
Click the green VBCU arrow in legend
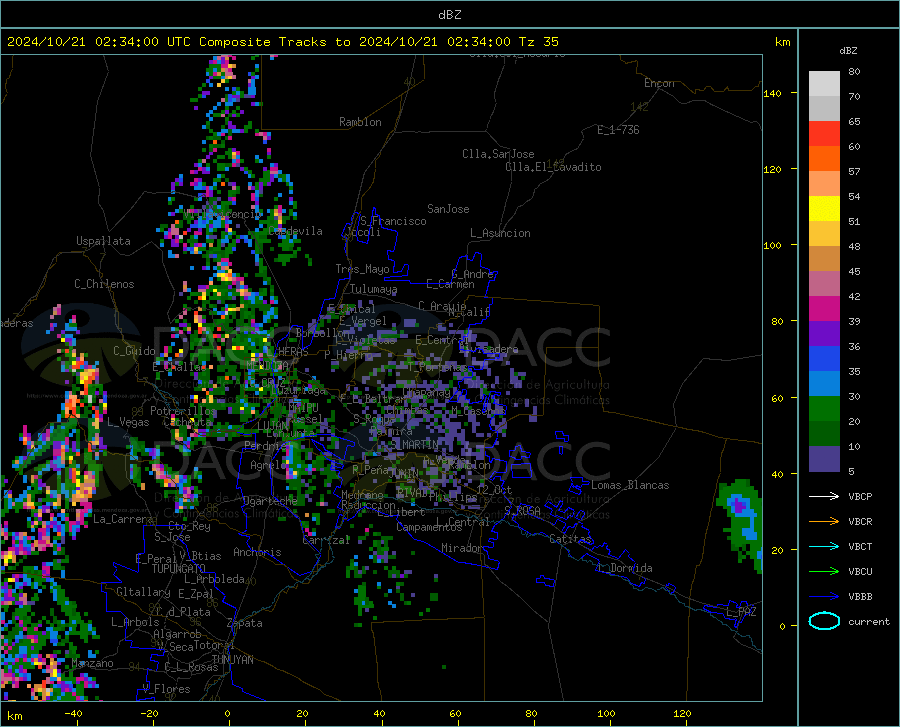[x=824, y=572]
